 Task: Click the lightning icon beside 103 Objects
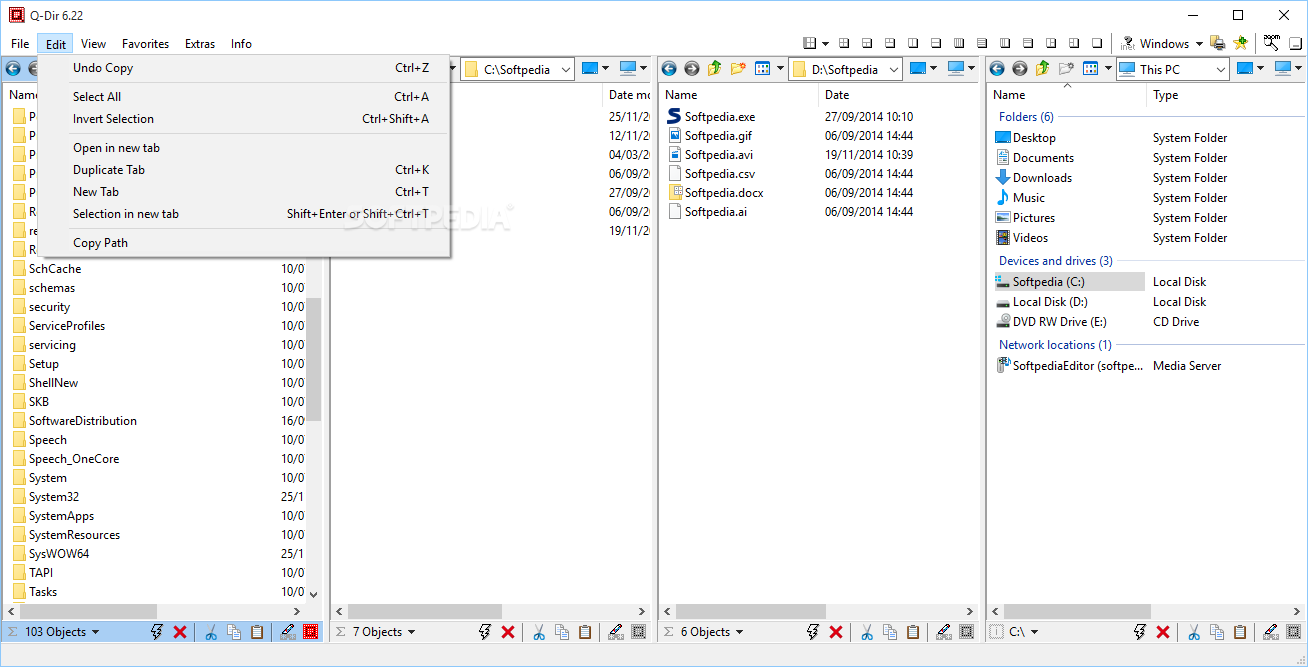click(x=156, y=632)
